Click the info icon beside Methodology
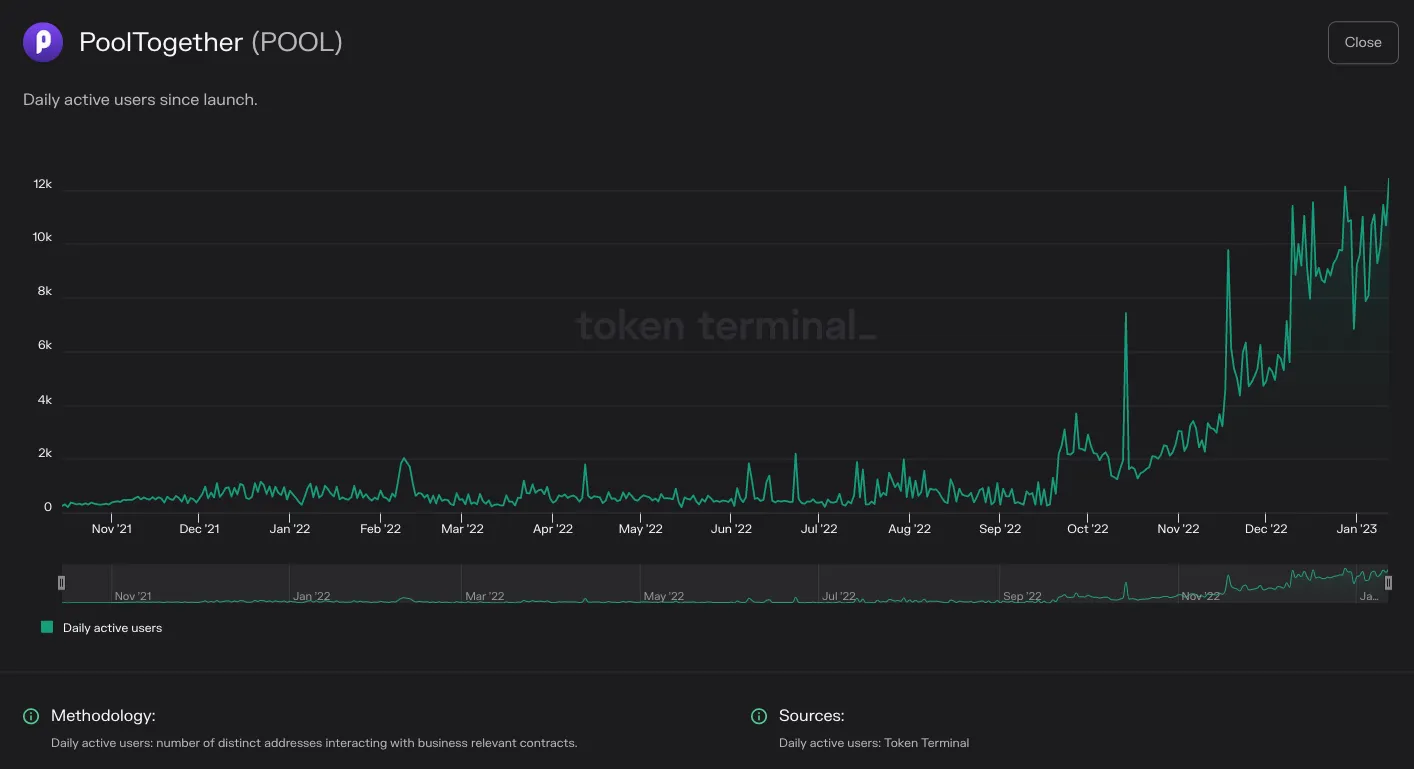Screen dimensions: 1414x769 pos(31,716)
